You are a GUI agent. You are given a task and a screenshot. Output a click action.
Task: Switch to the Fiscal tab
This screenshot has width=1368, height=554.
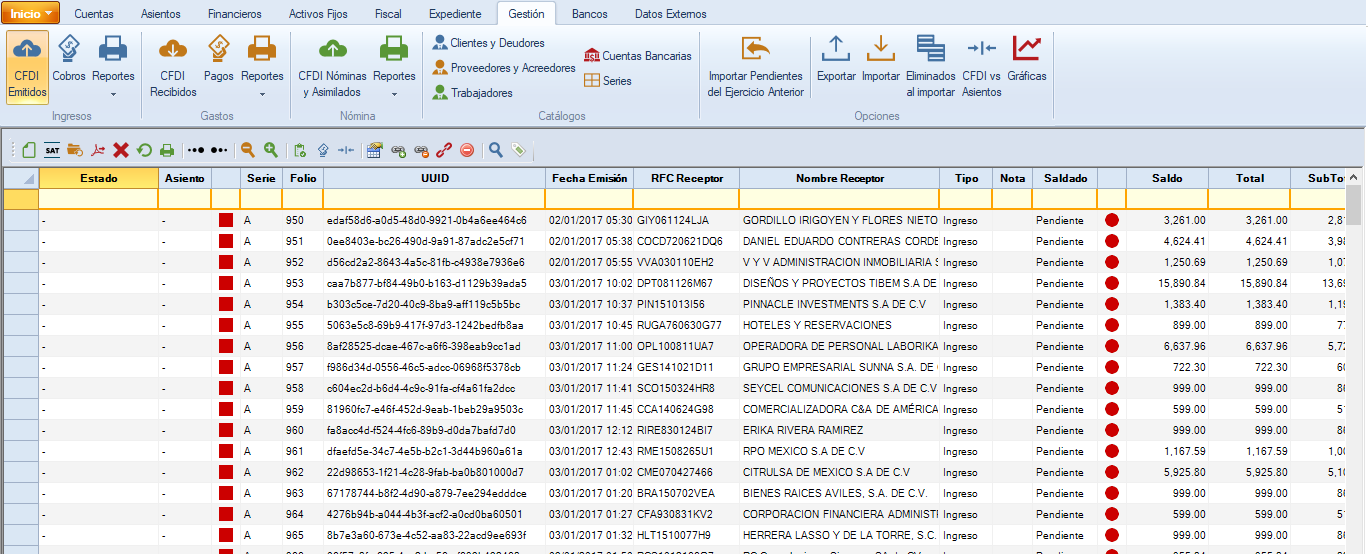point(388,14)
